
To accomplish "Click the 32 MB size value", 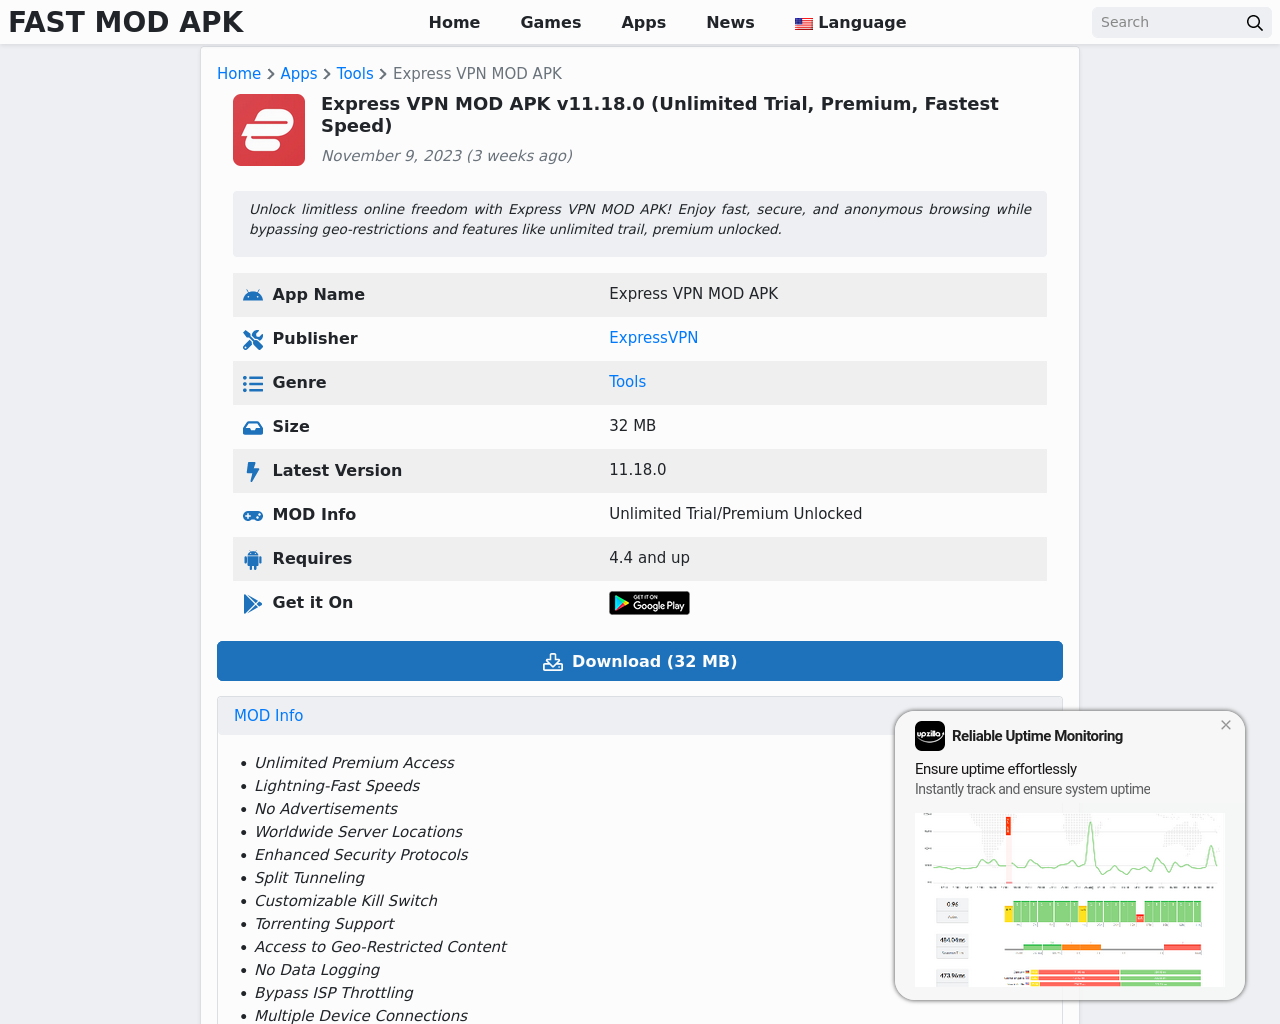I will tap(633, 426).
